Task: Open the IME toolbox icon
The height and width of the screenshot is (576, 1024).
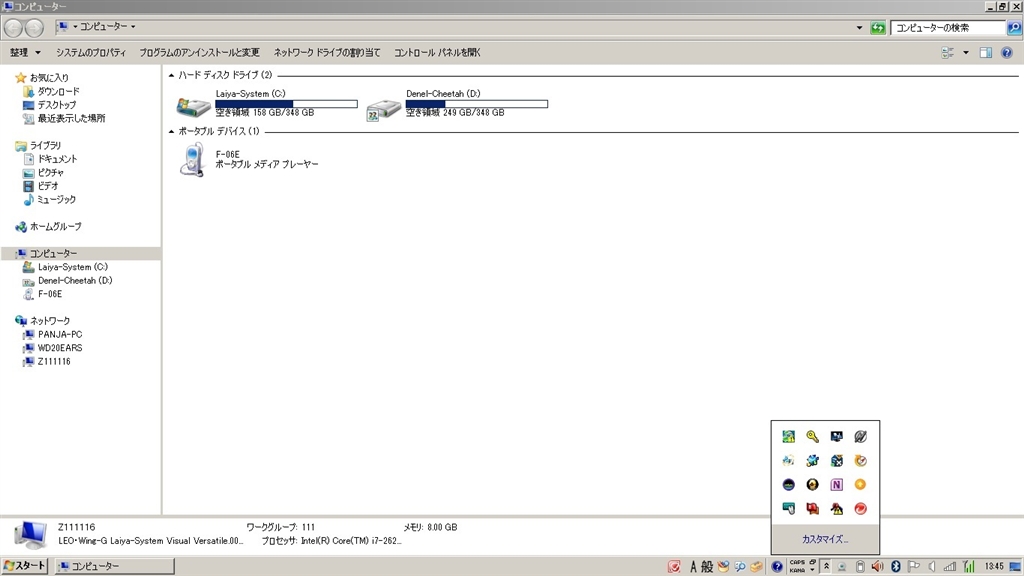Action: (756, 566)
